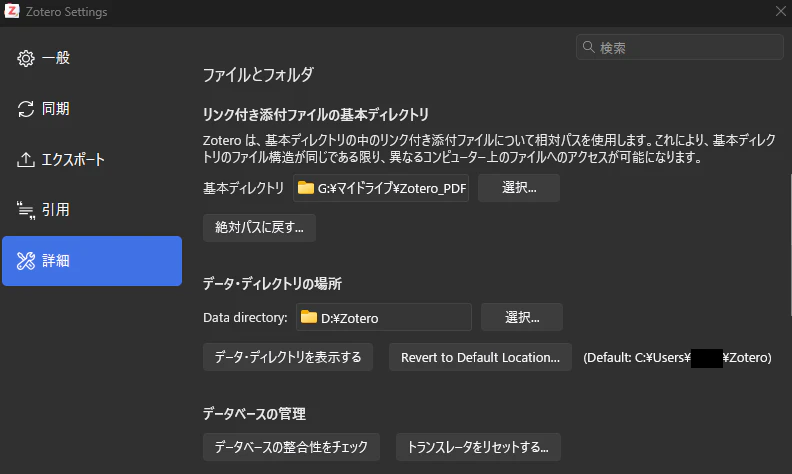Click the データ・ディレクトリの場所 heading
792x474 pixels.
(272, 283)
